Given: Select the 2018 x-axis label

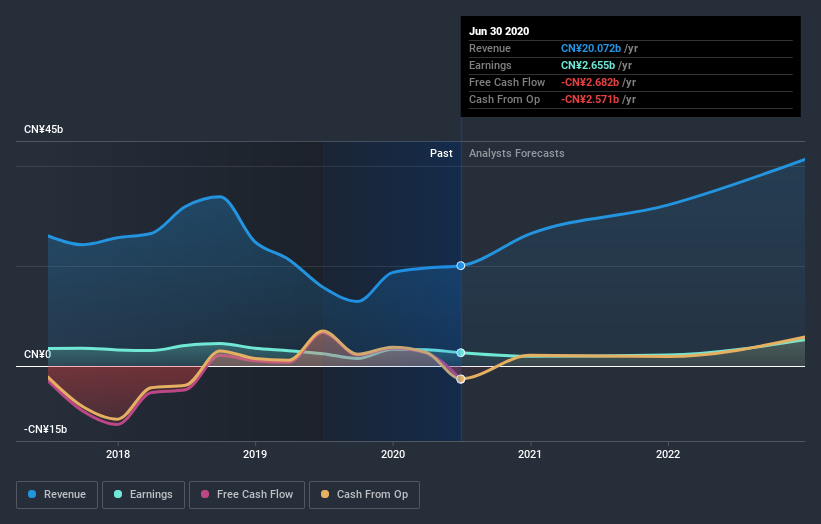Looking at the screenshot, I should click(x=118, y=454).
